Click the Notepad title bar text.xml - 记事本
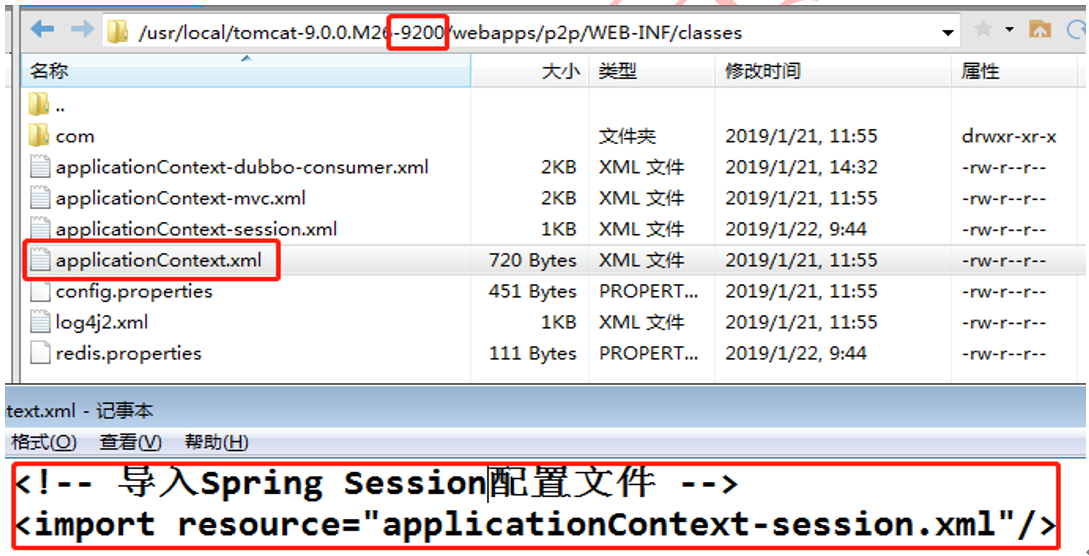The image size is (1089, 556). [78, 412]
